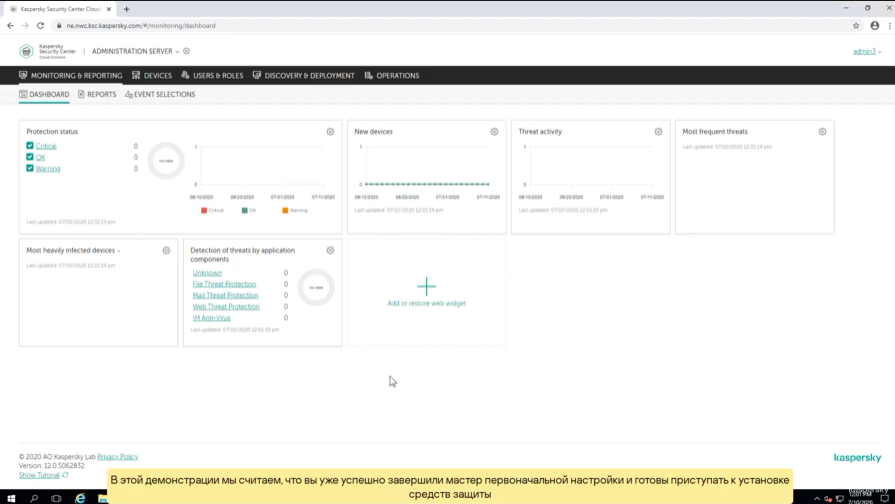The image size is (895, 504).
Task: Click the Detection of threats donut chart
Action: coord(316,288)
